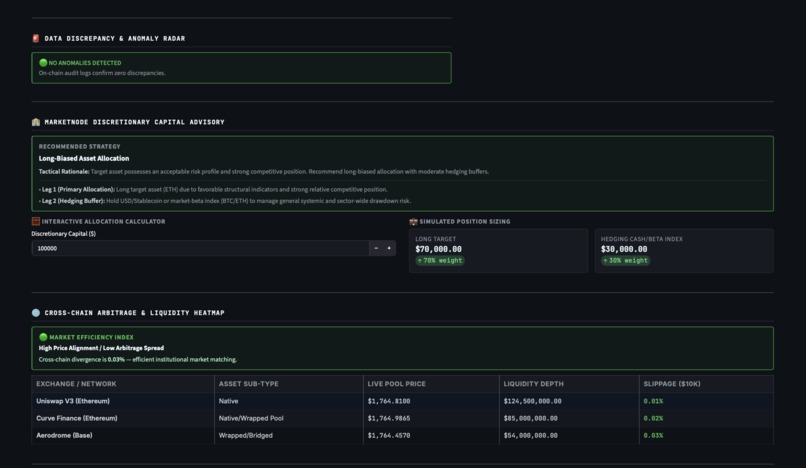Click the building icon beside Marketnode Discretionary Capital Advisory
Screen dimensions: 806x468
(x=35, y=122)
